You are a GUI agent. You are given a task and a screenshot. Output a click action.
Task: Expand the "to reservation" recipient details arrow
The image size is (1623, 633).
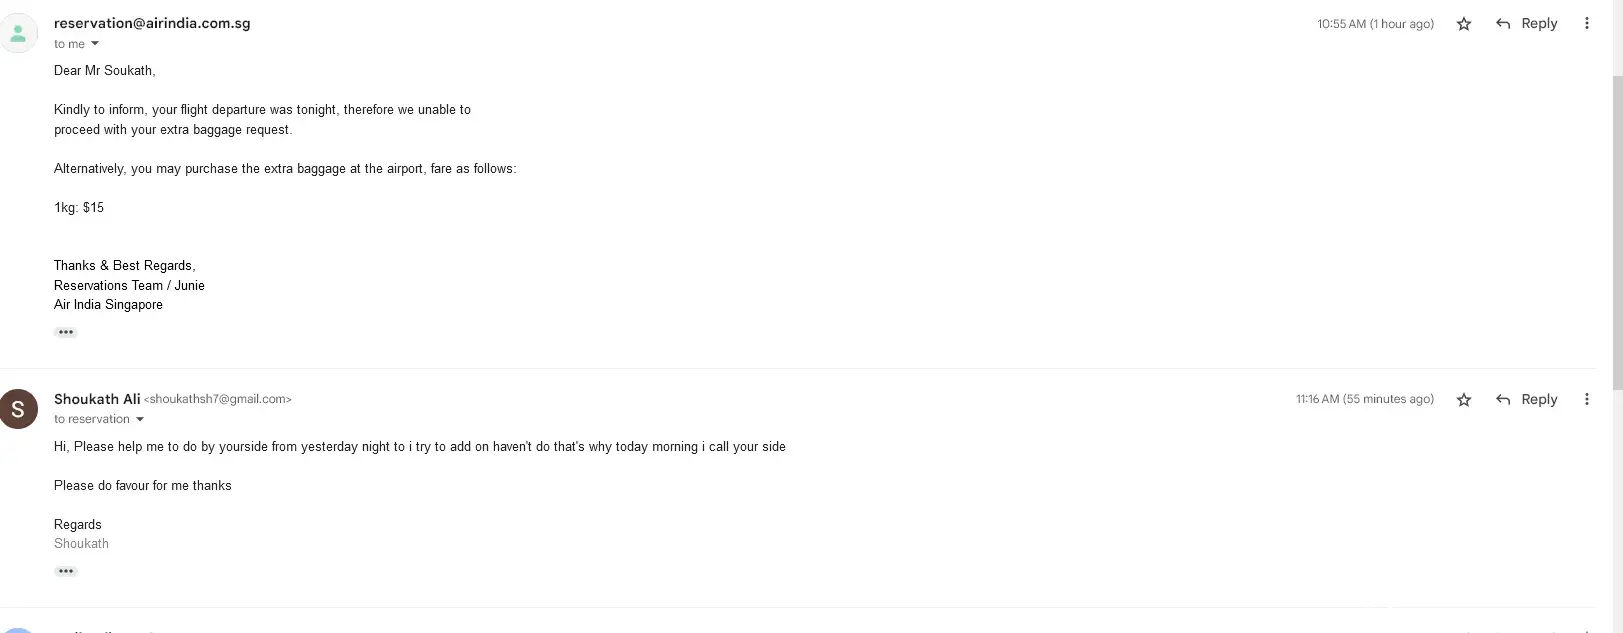140,420
